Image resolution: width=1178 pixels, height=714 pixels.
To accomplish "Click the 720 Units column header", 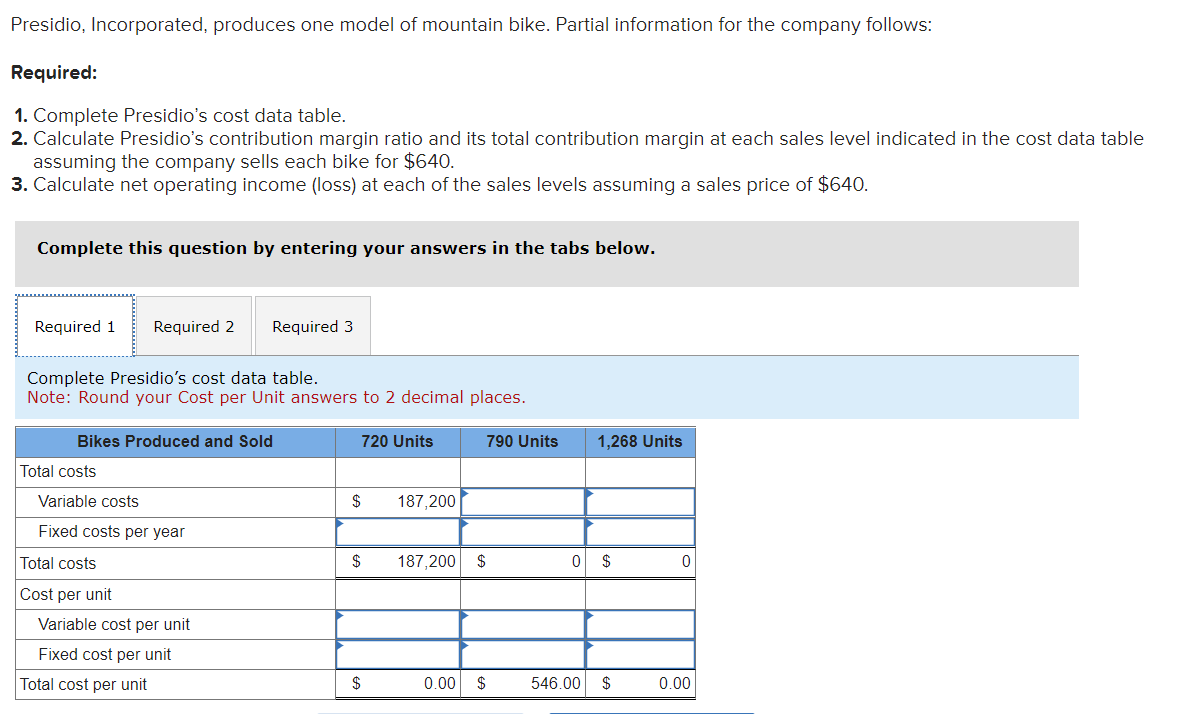I will (398, 442).
